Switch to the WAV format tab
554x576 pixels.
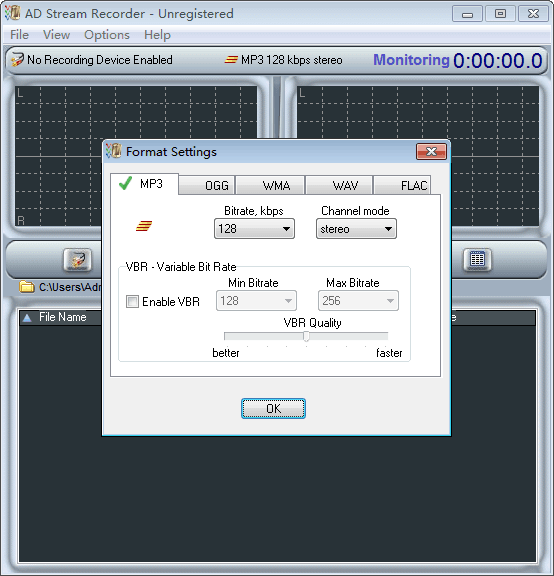(x=339, y=185)
